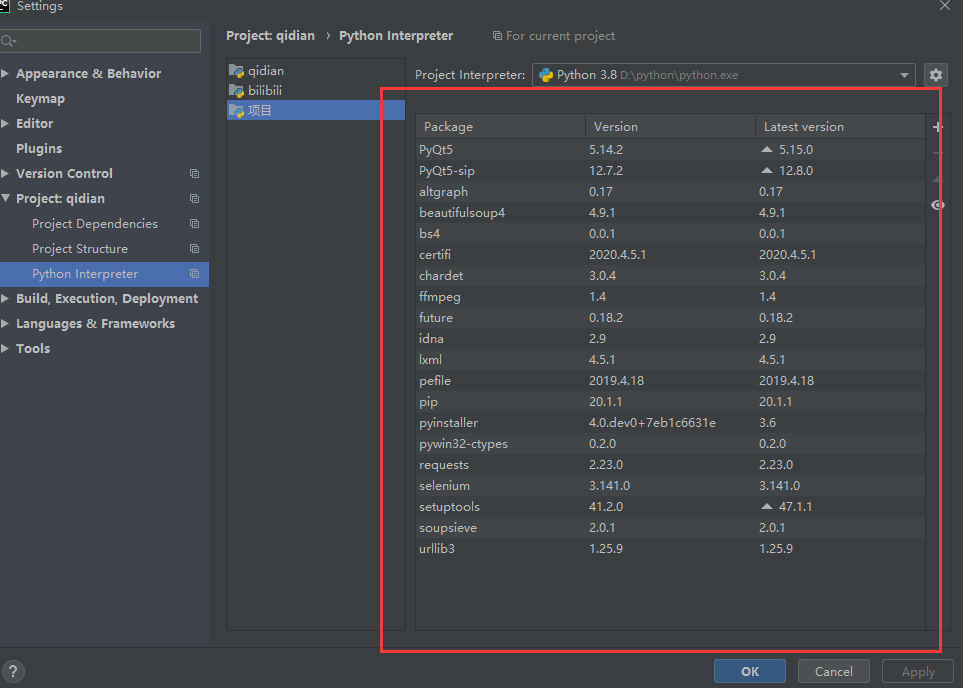
Task: Open Project Dependencies settings page
Action: click(95, 224)
